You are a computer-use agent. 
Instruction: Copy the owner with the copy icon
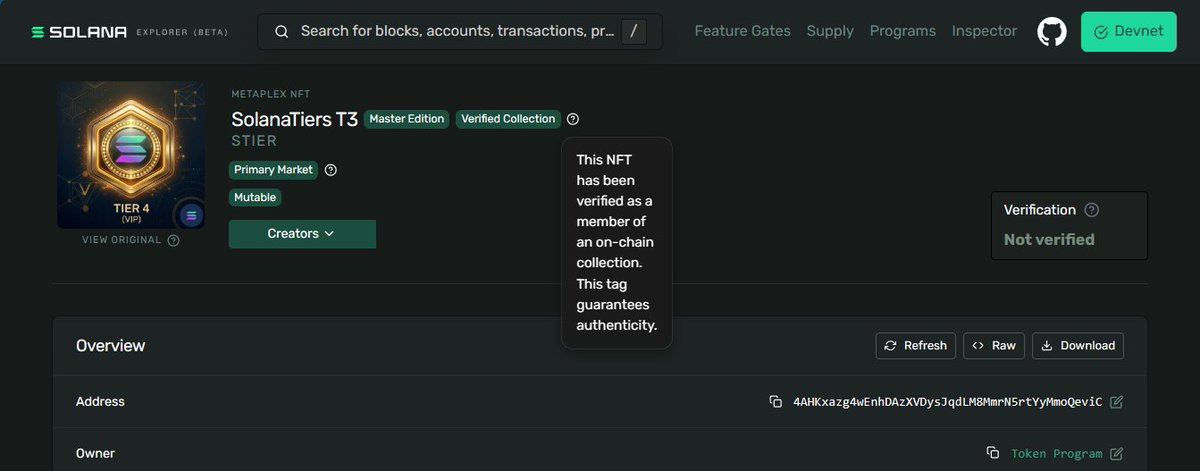tap(993, 453)
